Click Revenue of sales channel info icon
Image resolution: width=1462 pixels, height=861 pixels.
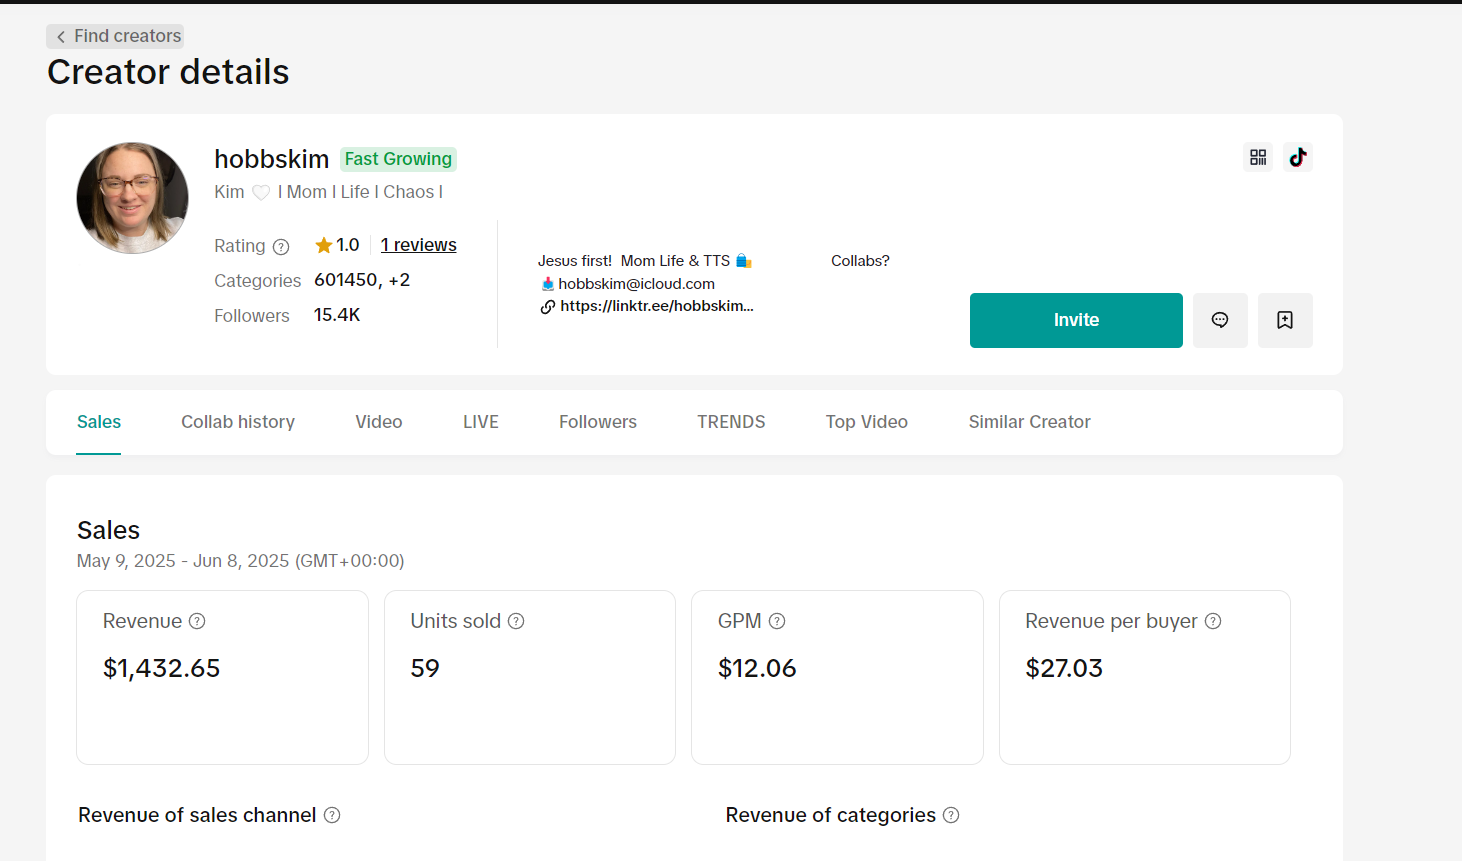332,815
